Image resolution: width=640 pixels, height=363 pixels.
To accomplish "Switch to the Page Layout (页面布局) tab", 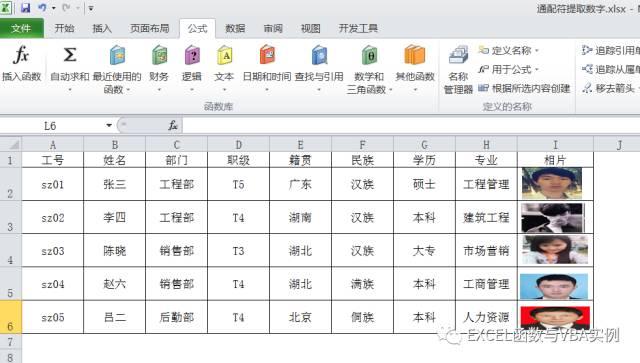I will click(149, 28).
